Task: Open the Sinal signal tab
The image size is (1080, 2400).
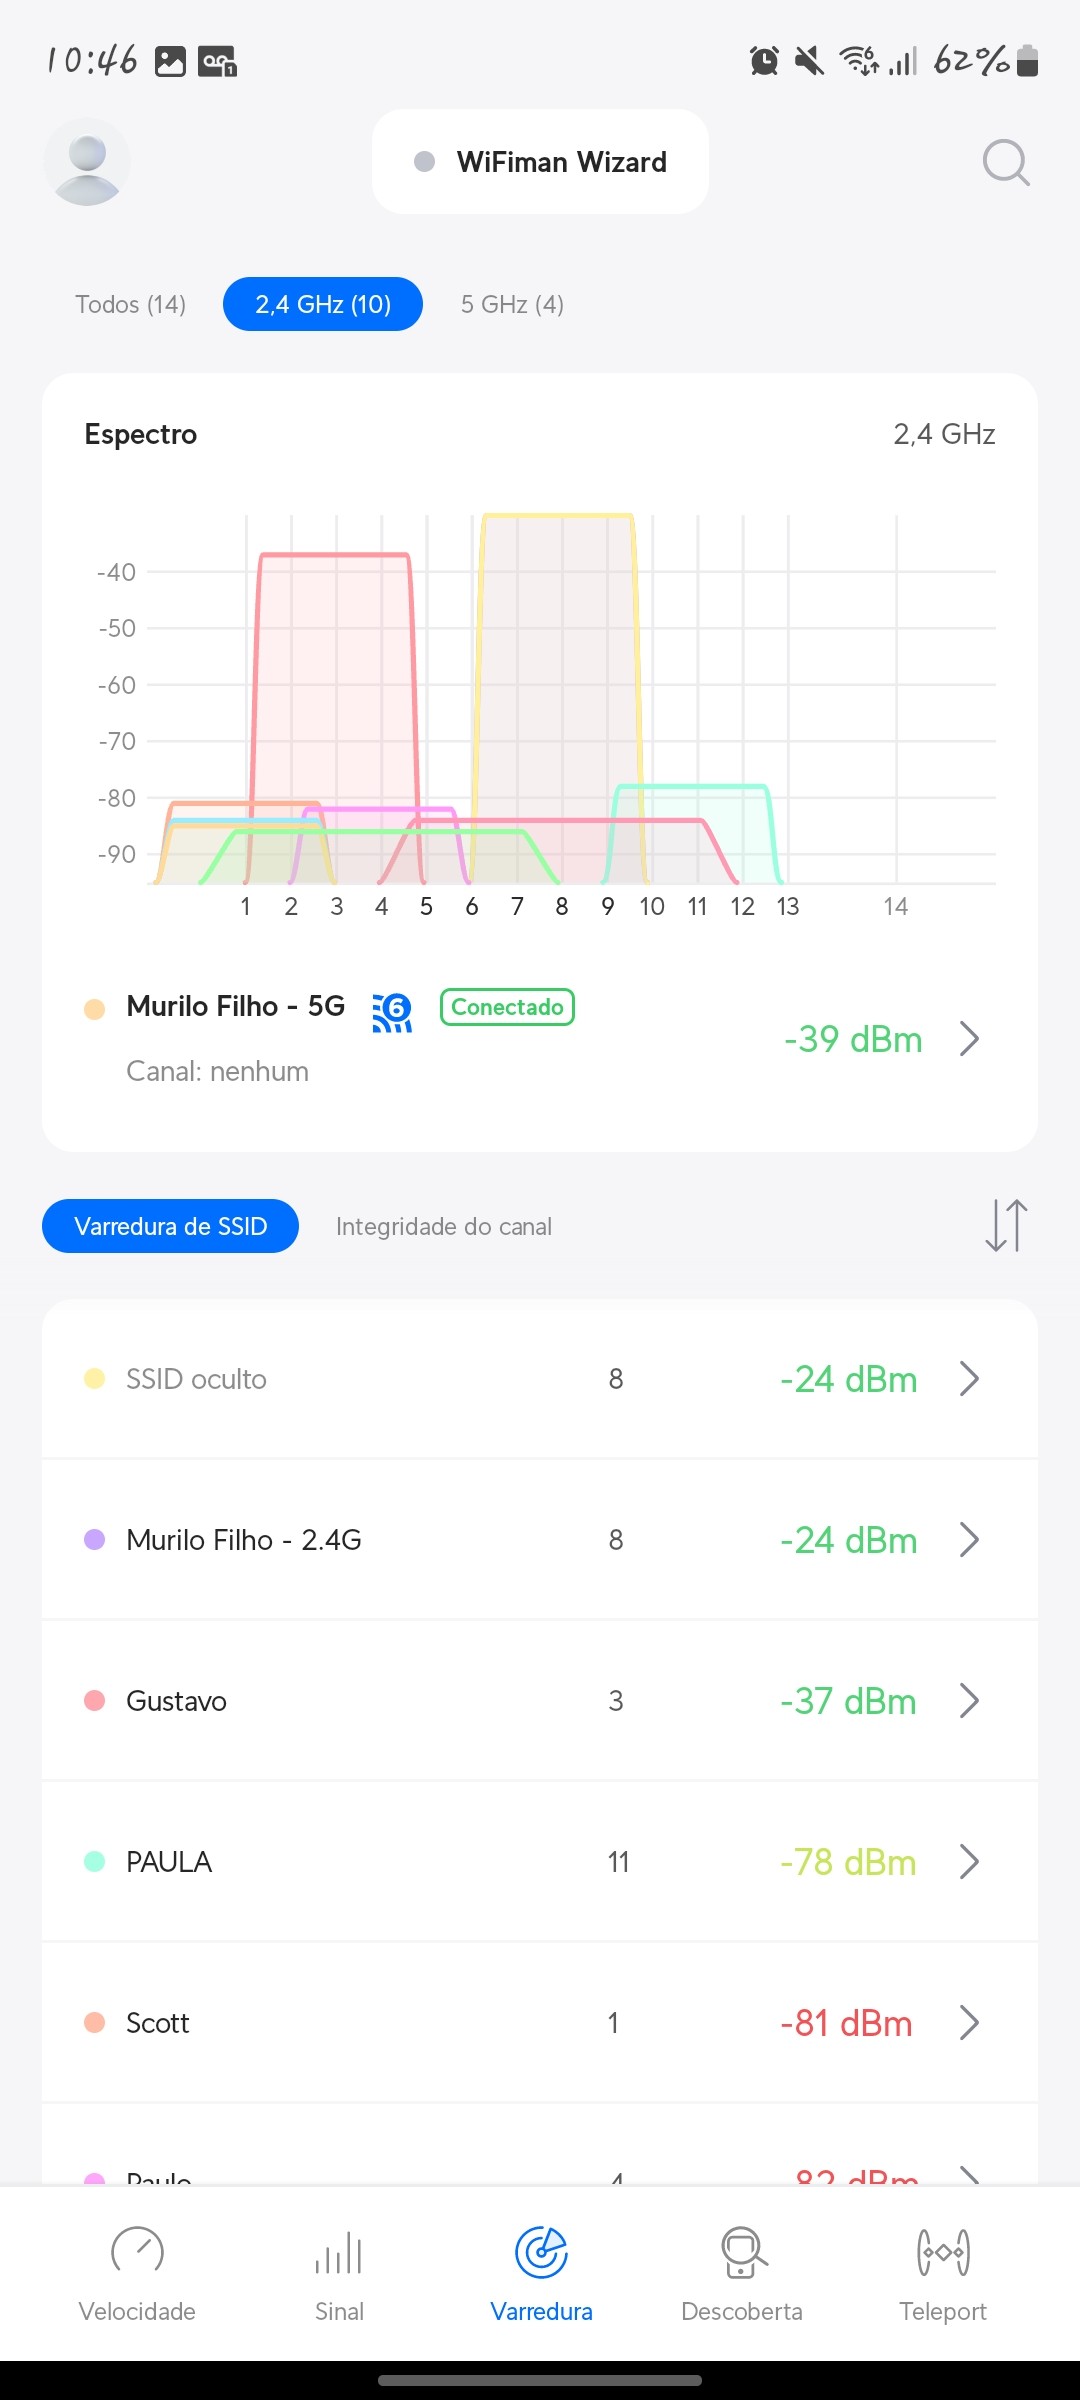Action: tap(339, 2272)
